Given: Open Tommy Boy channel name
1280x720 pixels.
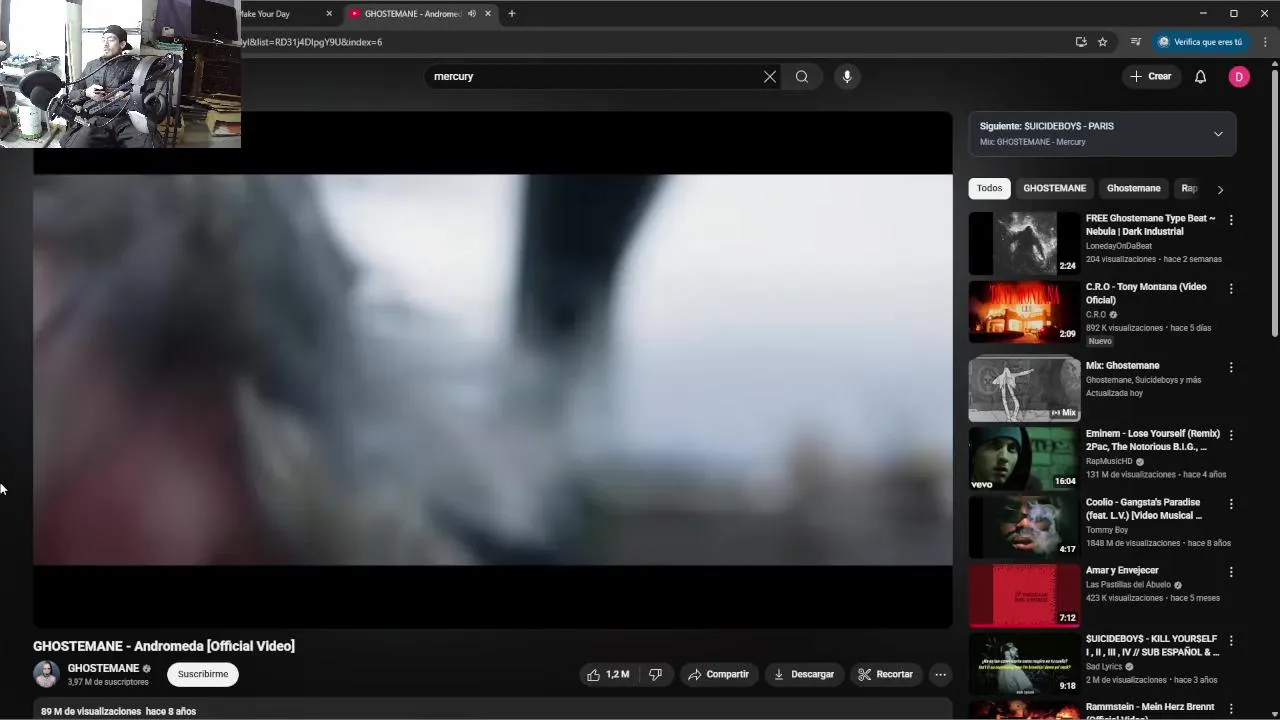Looking at the screenshot, I should [x=1107, y=530].
